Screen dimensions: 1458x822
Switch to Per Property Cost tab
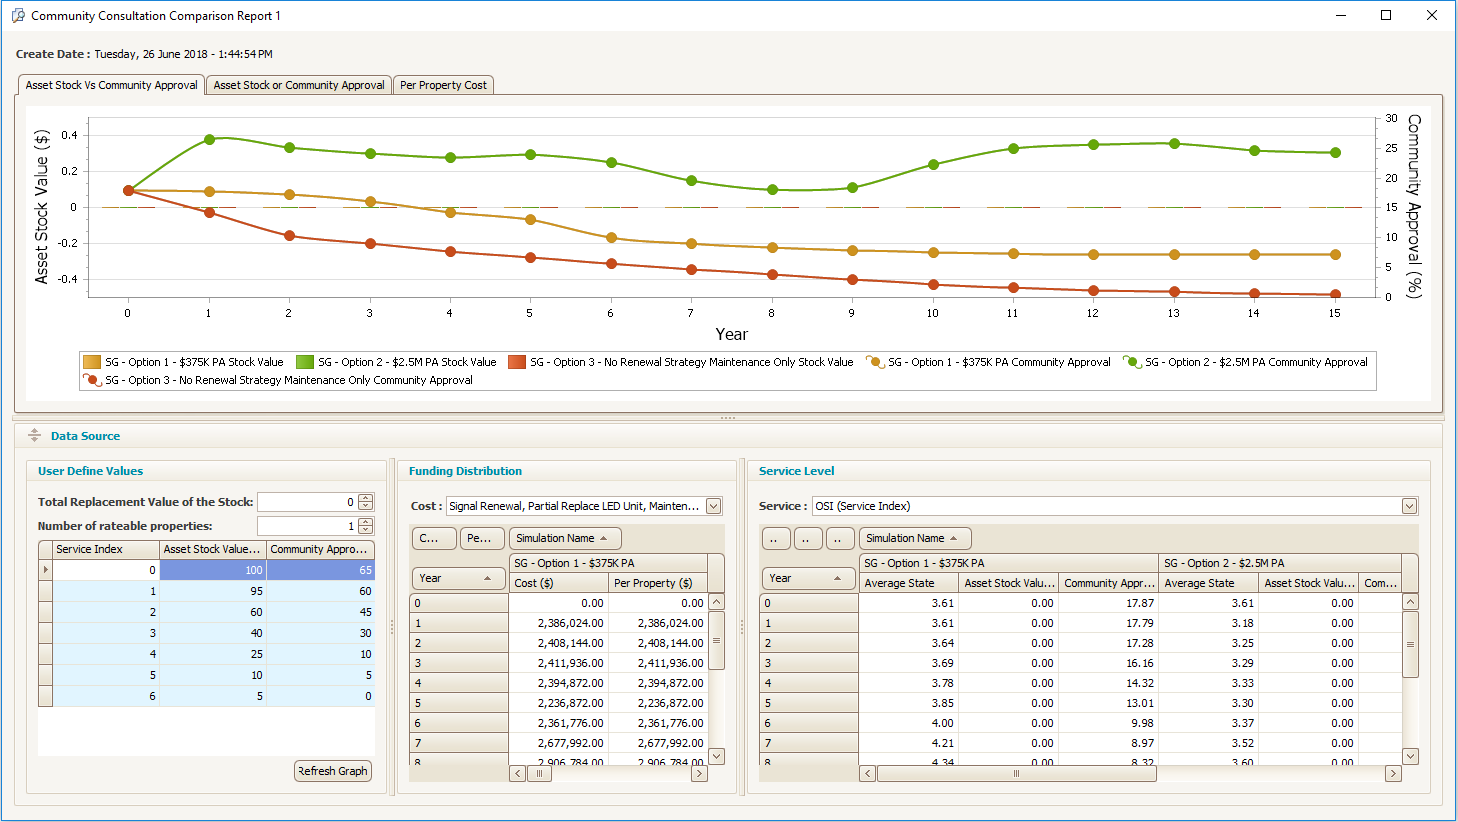point(443,85)
